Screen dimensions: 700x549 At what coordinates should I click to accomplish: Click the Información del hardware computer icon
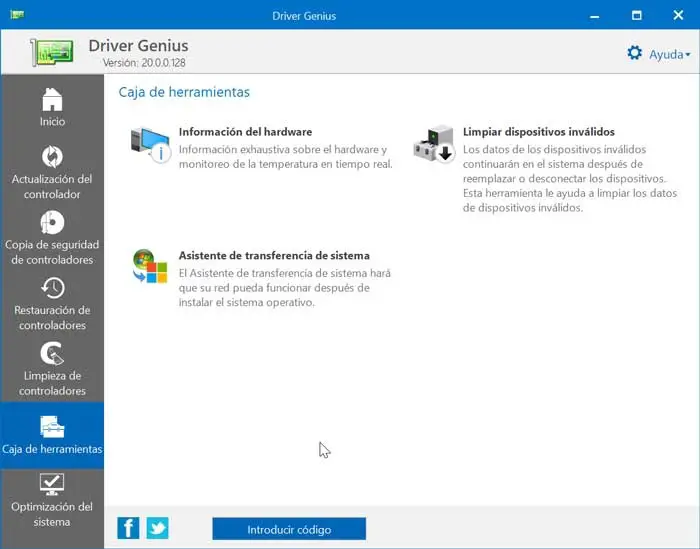coord(150,145)
